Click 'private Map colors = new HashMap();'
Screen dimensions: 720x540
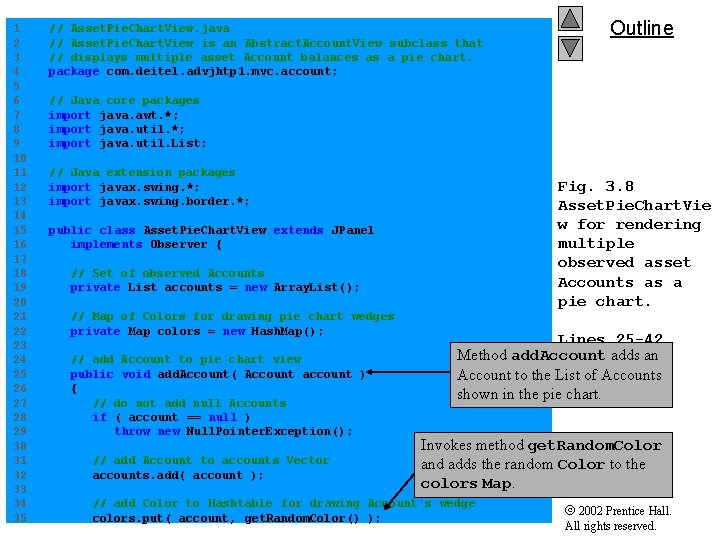[x=197, y=331]
